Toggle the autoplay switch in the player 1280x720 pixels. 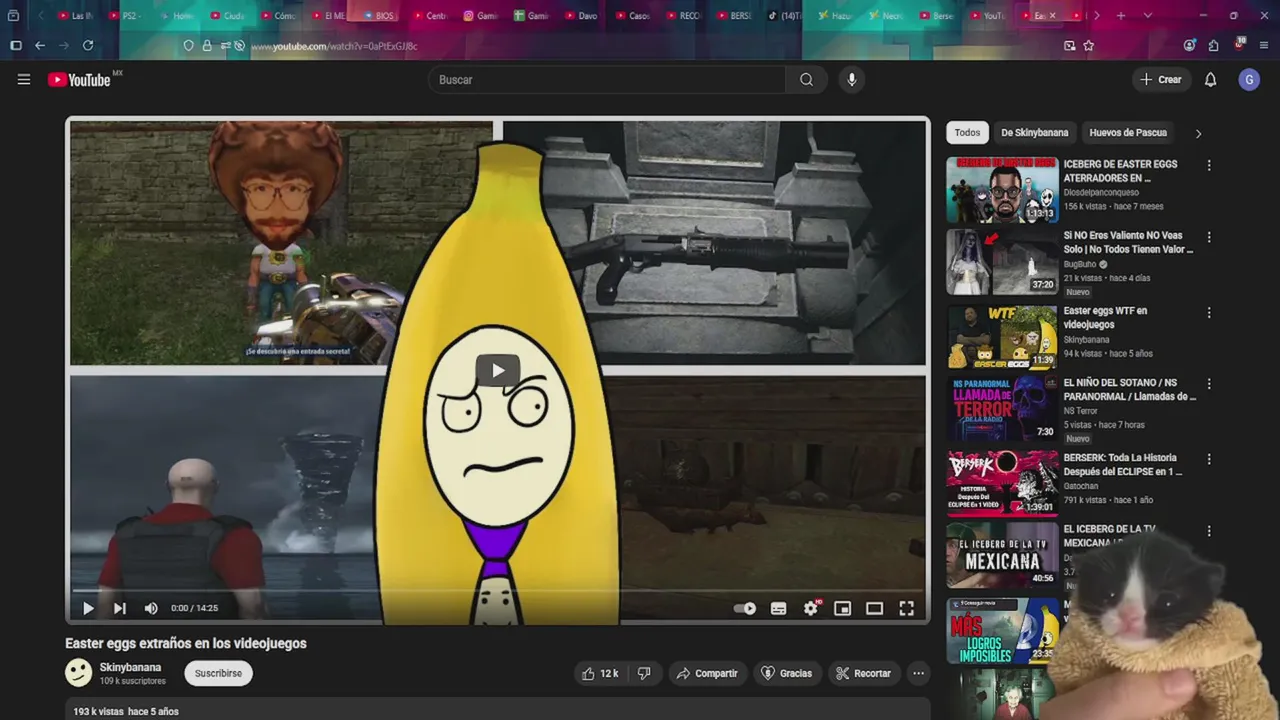745,608
